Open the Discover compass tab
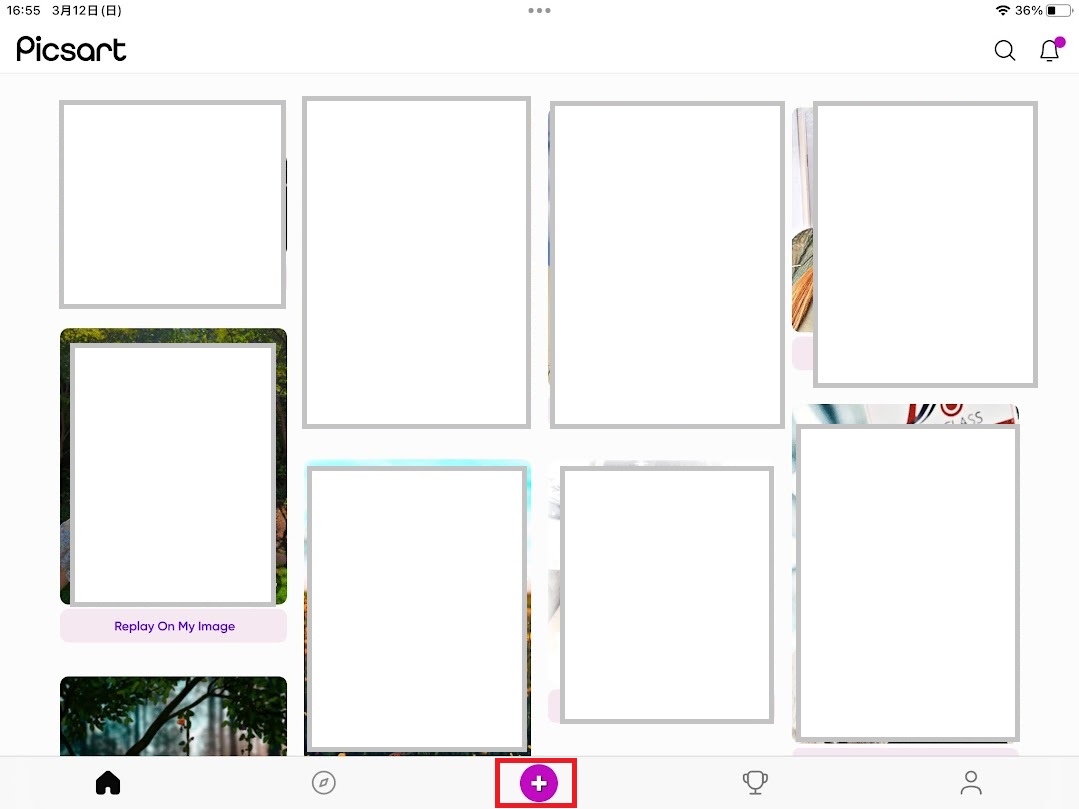 [323, 783]
